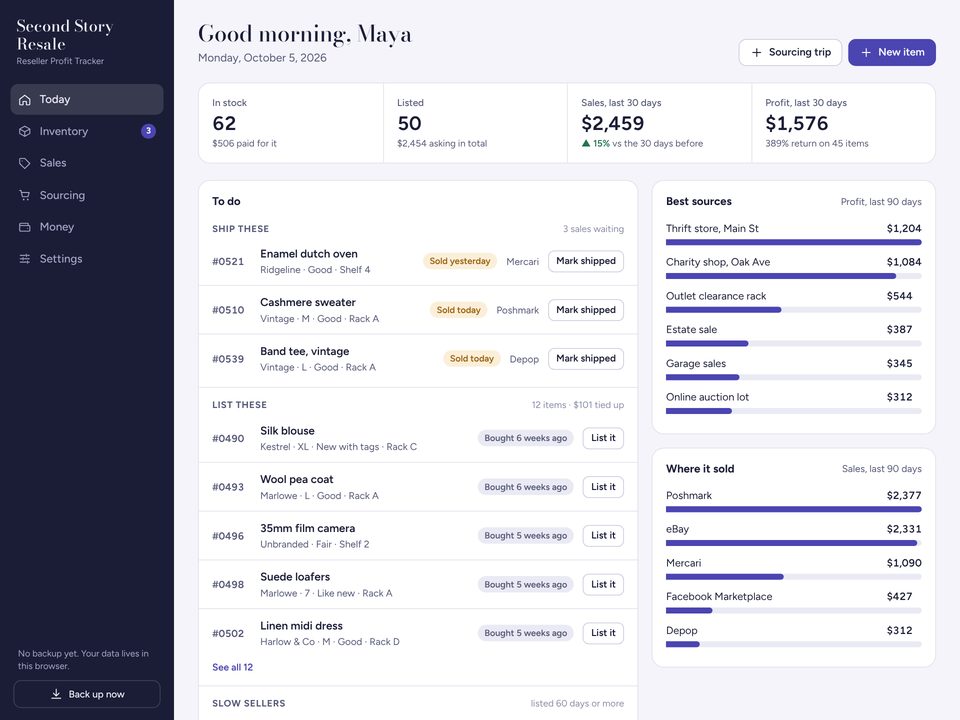This screenshot has height=720, width=960.
Task: Click the Depop row under Where it sold
Action: pyautogui.click(x=793, y=636)
